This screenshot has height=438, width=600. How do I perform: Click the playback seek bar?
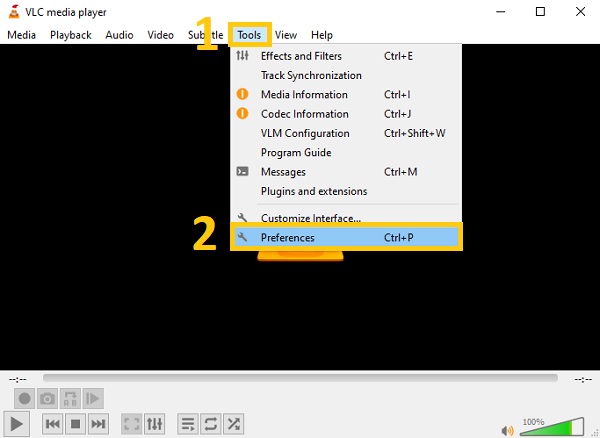[300, 378]
